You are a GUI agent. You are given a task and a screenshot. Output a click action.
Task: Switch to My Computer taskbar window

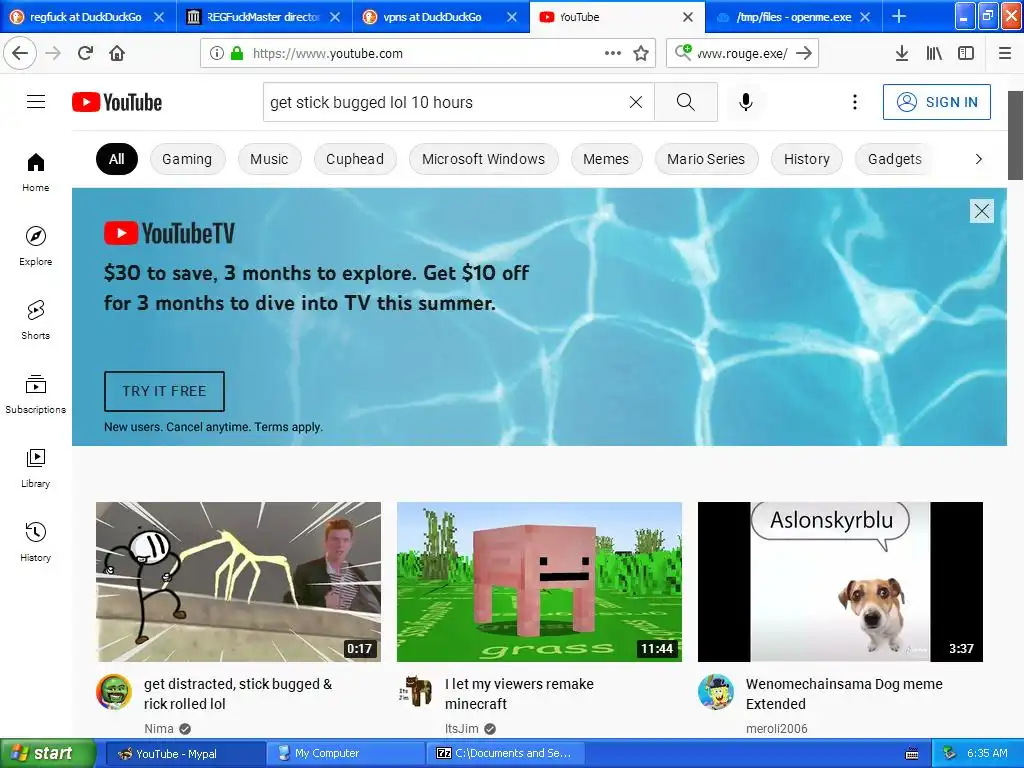tap(345, 753)
